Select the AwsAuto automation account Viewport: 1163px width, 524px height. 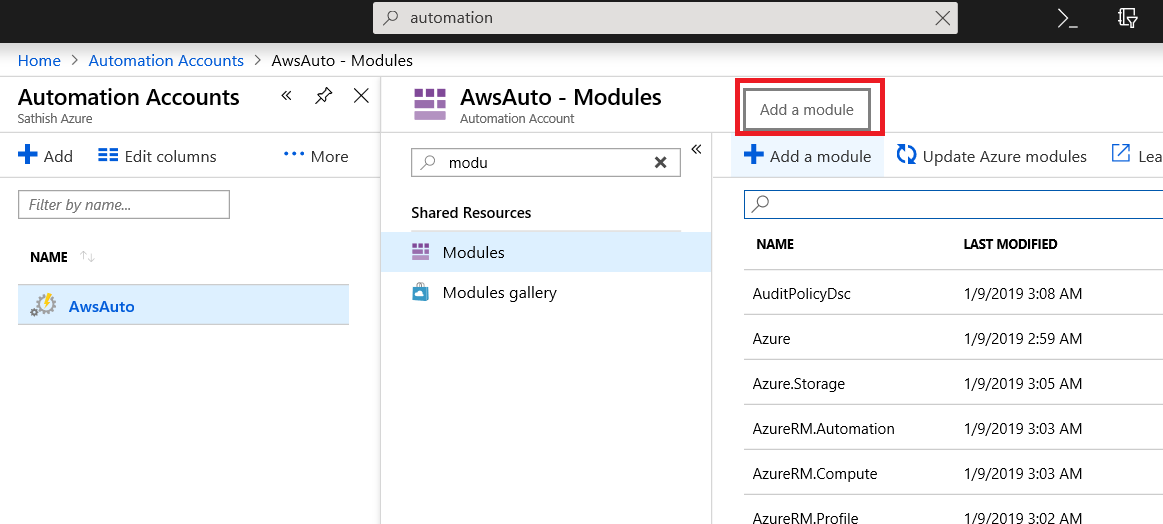(x=101, y=306)
